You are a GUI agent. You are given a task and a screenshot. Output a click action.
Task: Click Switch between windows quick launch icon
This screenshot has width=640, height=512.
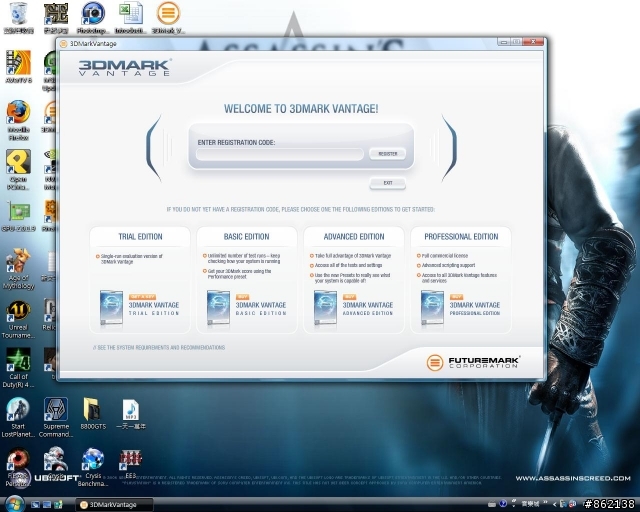pyautogui.click(x=47, y=505)
